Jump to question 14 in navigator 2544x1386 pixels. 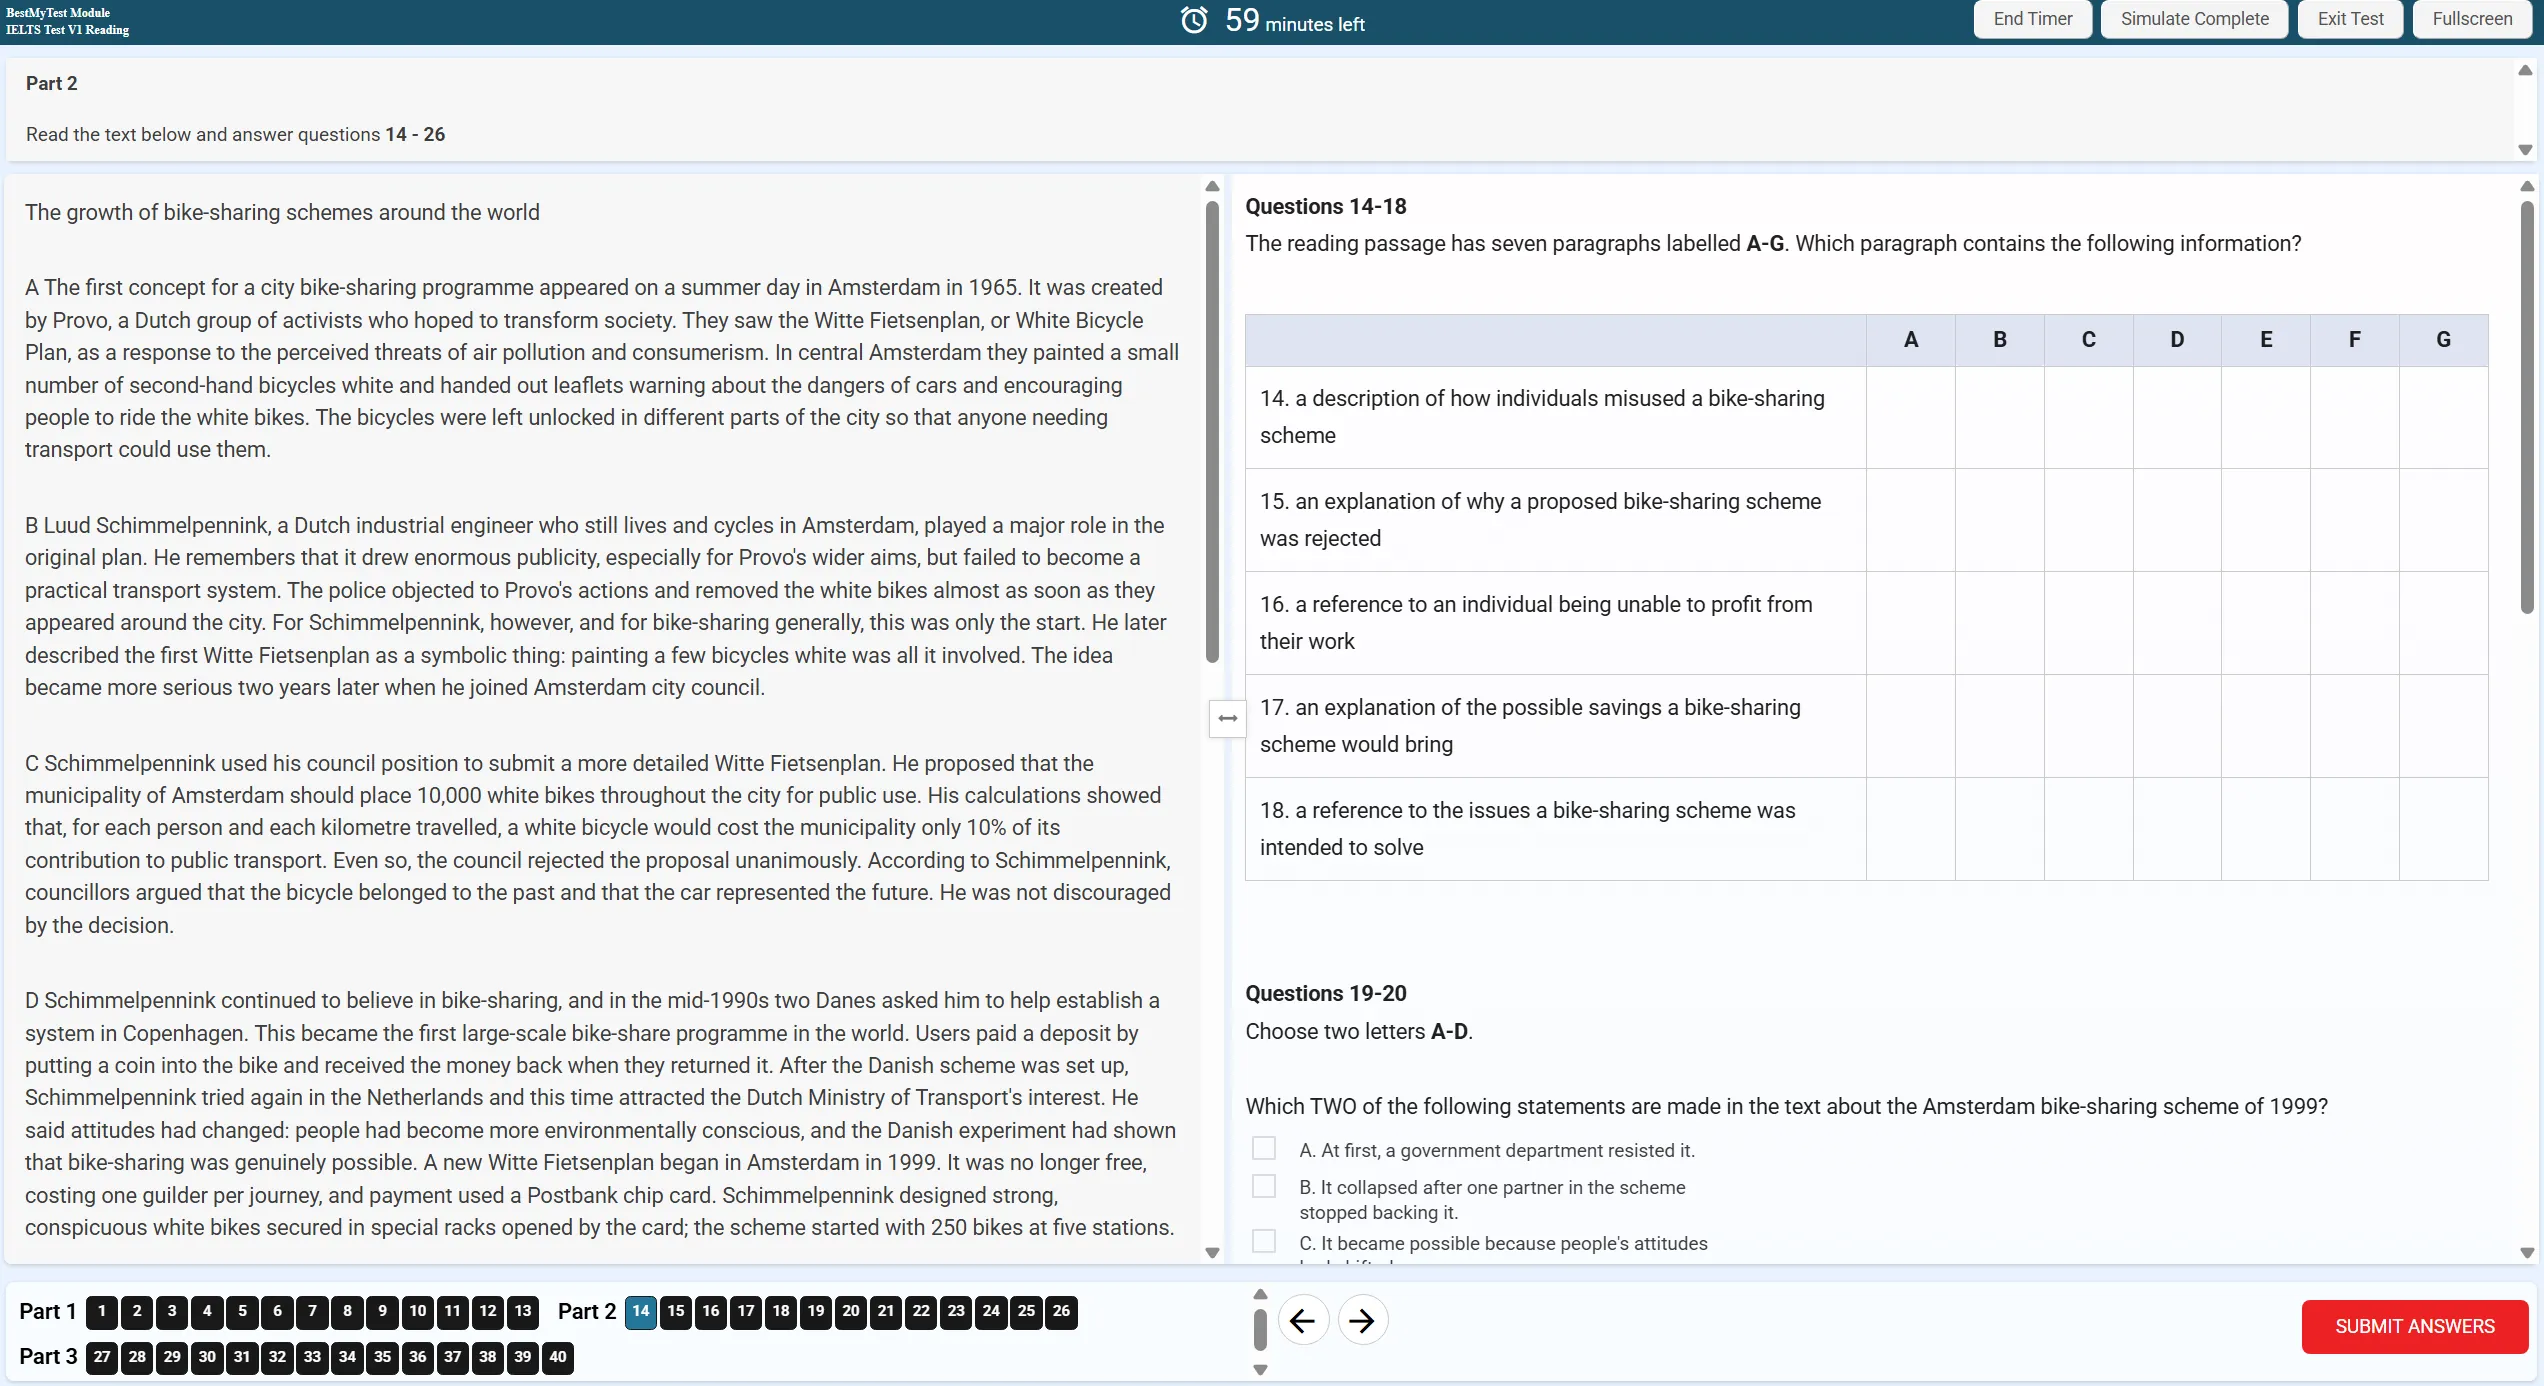coord(641,1311)
